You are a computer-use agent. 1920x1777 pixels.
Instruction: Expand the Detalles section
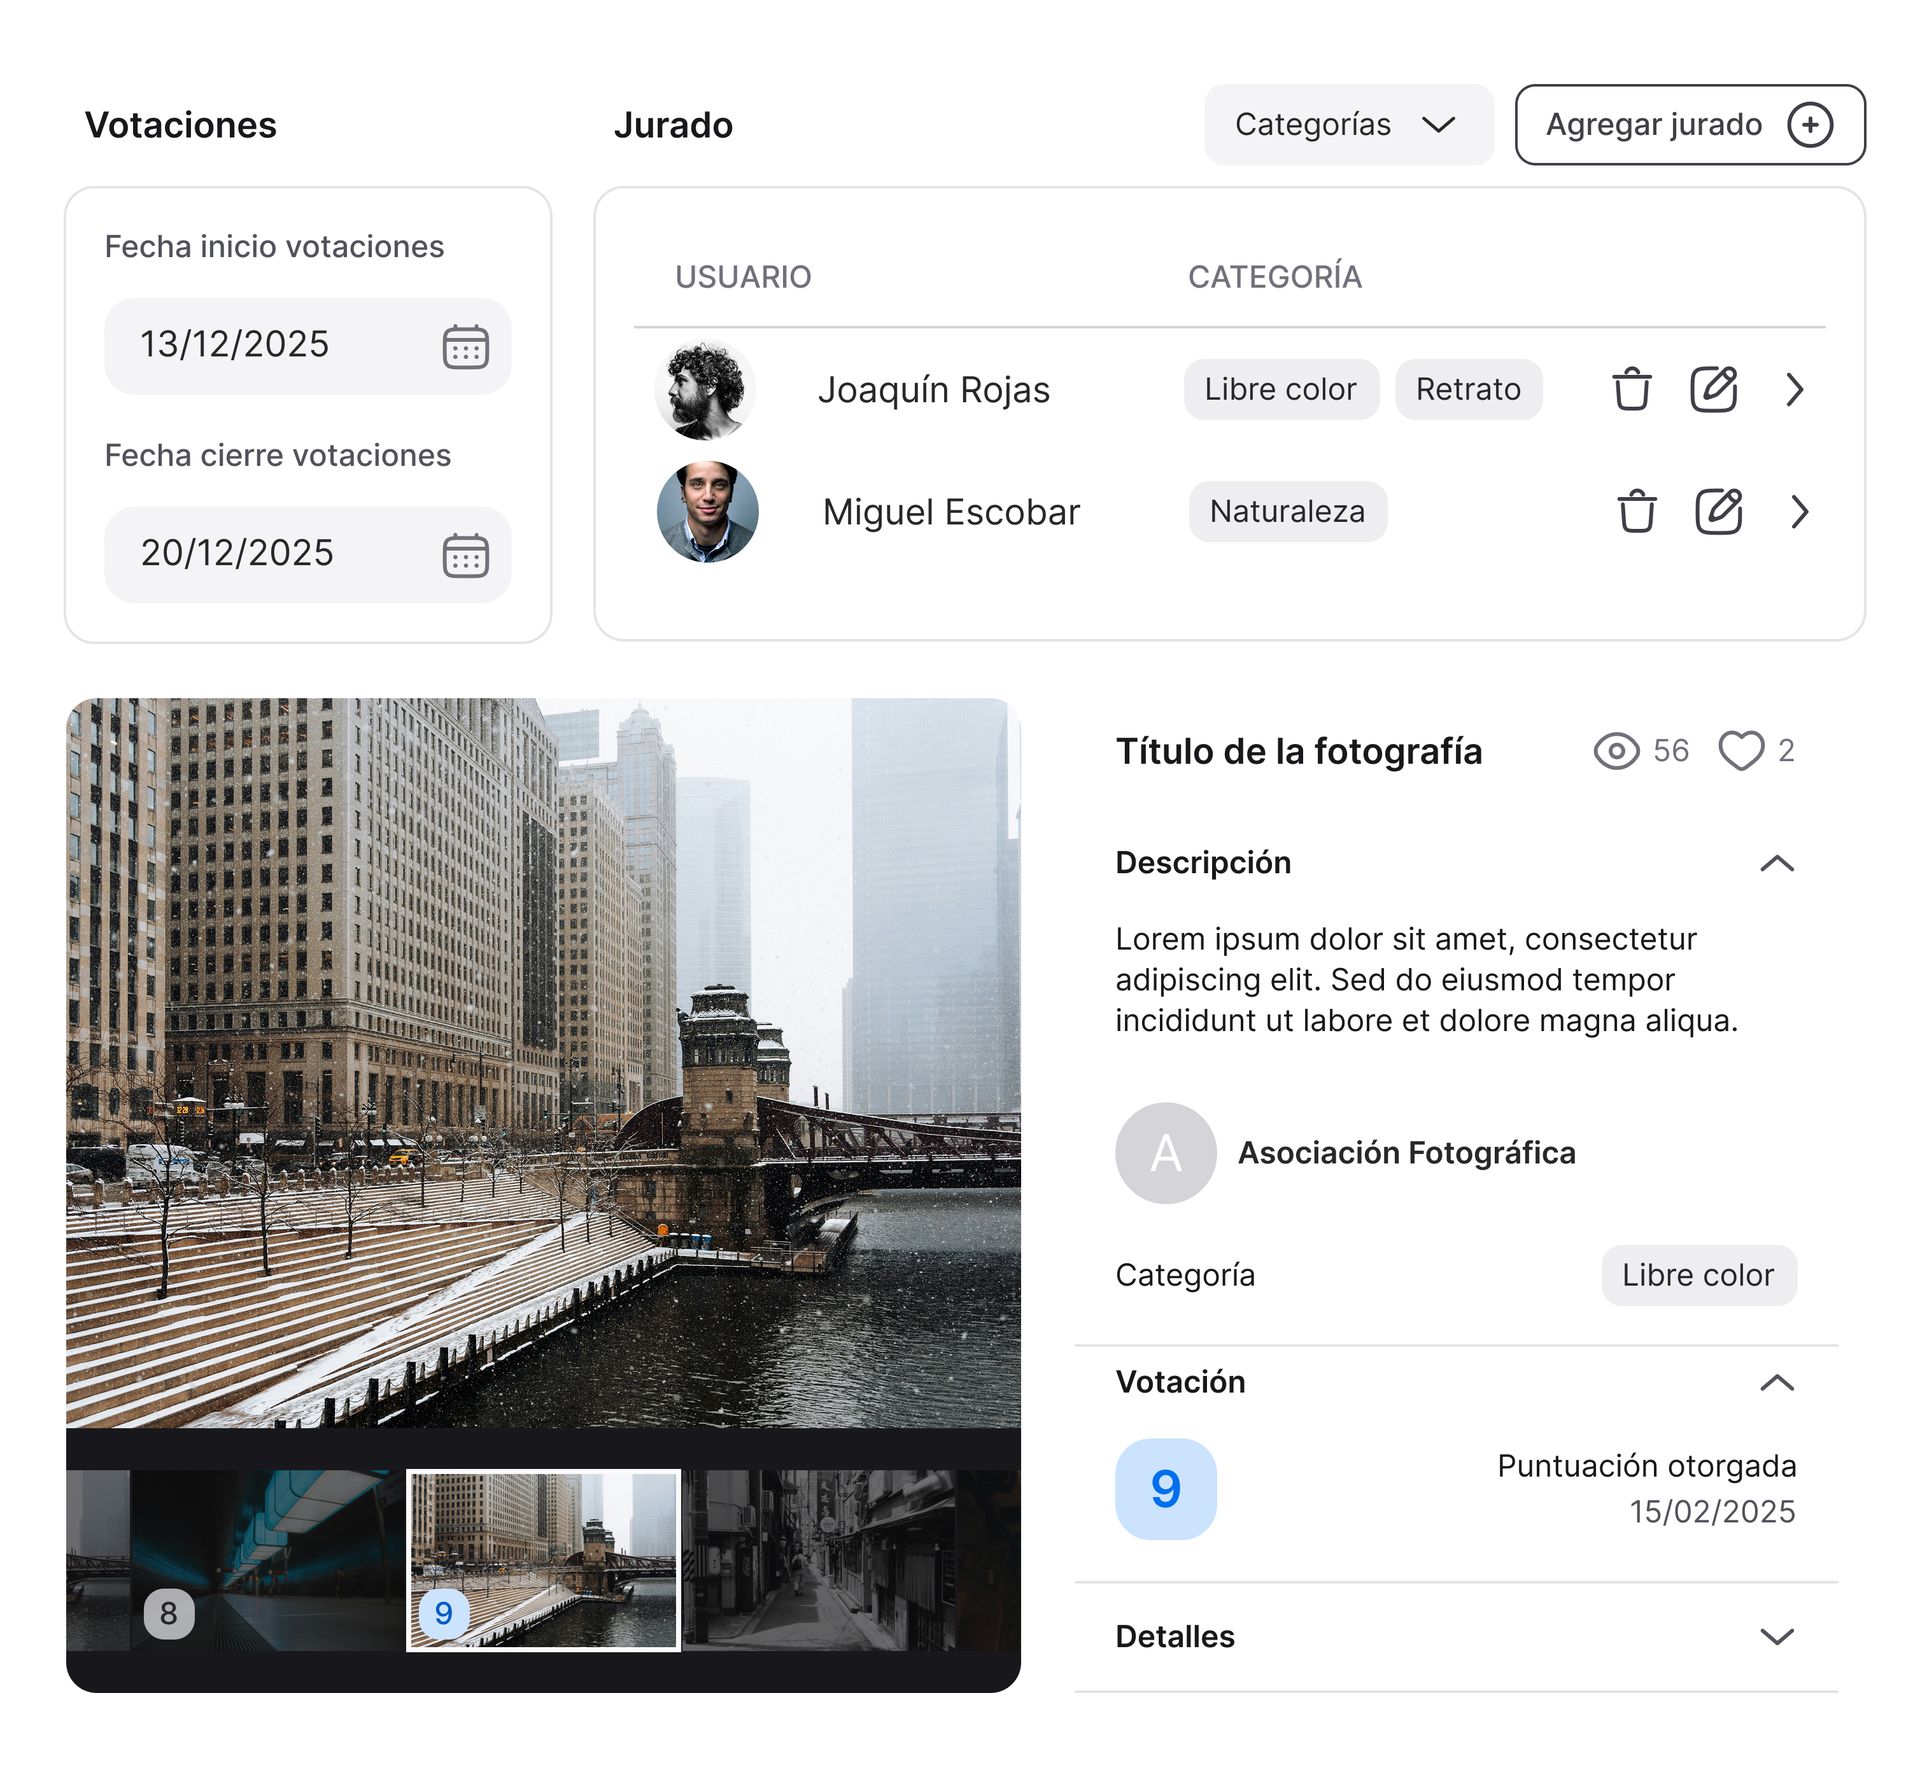coord(1776,1636)
